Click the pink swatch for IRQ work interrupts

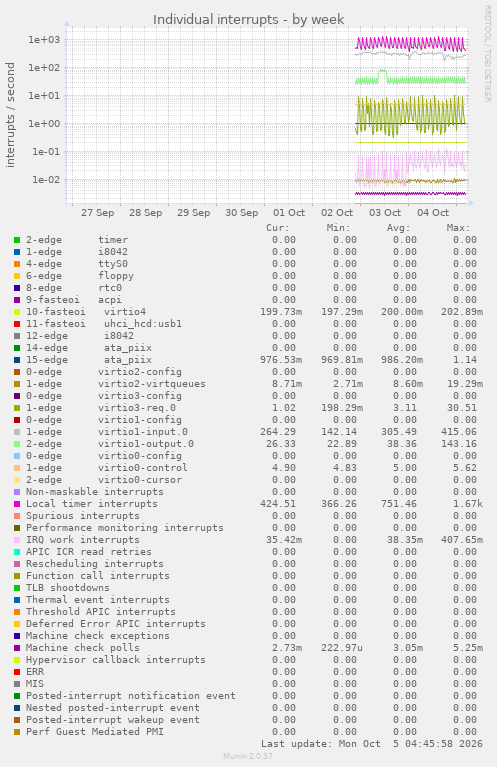coord(17,540)
